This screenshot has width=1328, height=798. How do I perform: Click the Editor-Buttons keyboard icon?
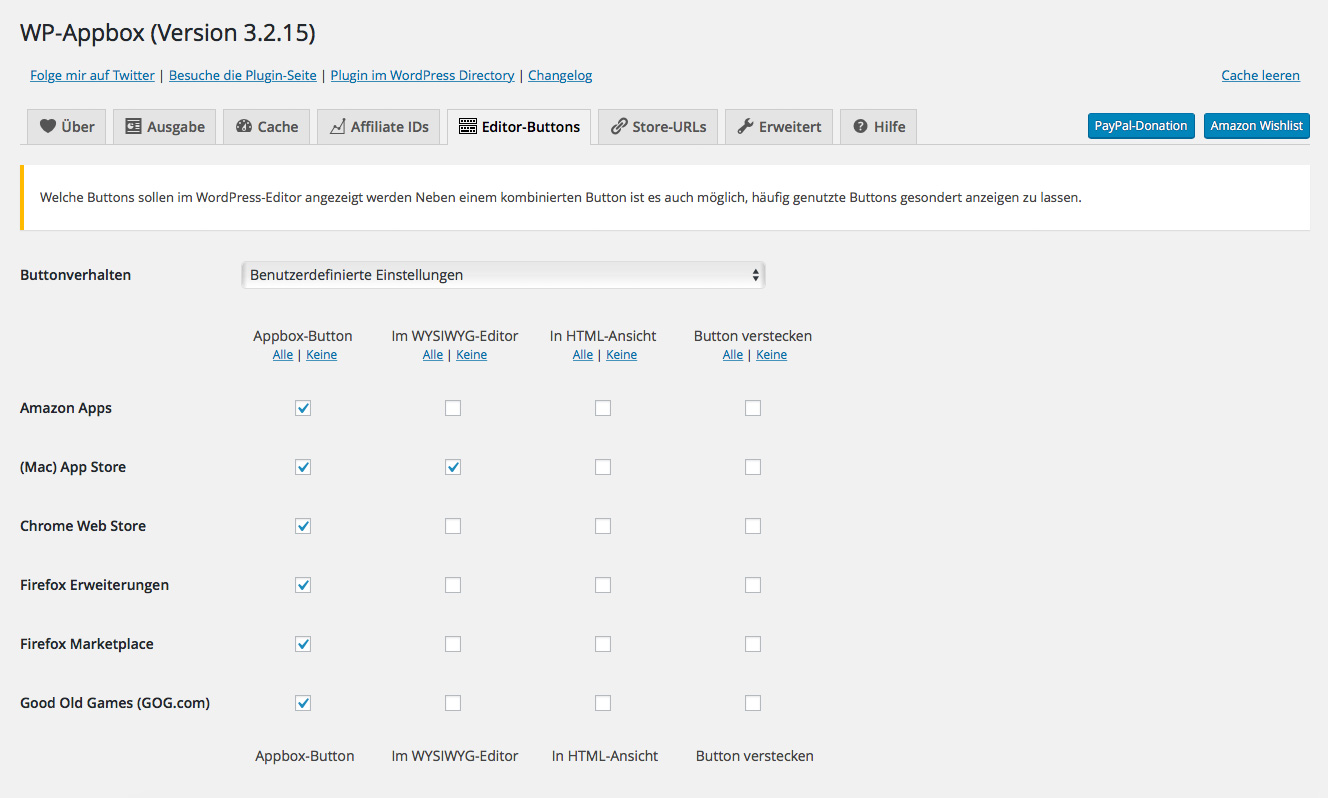tap(467, 127)
